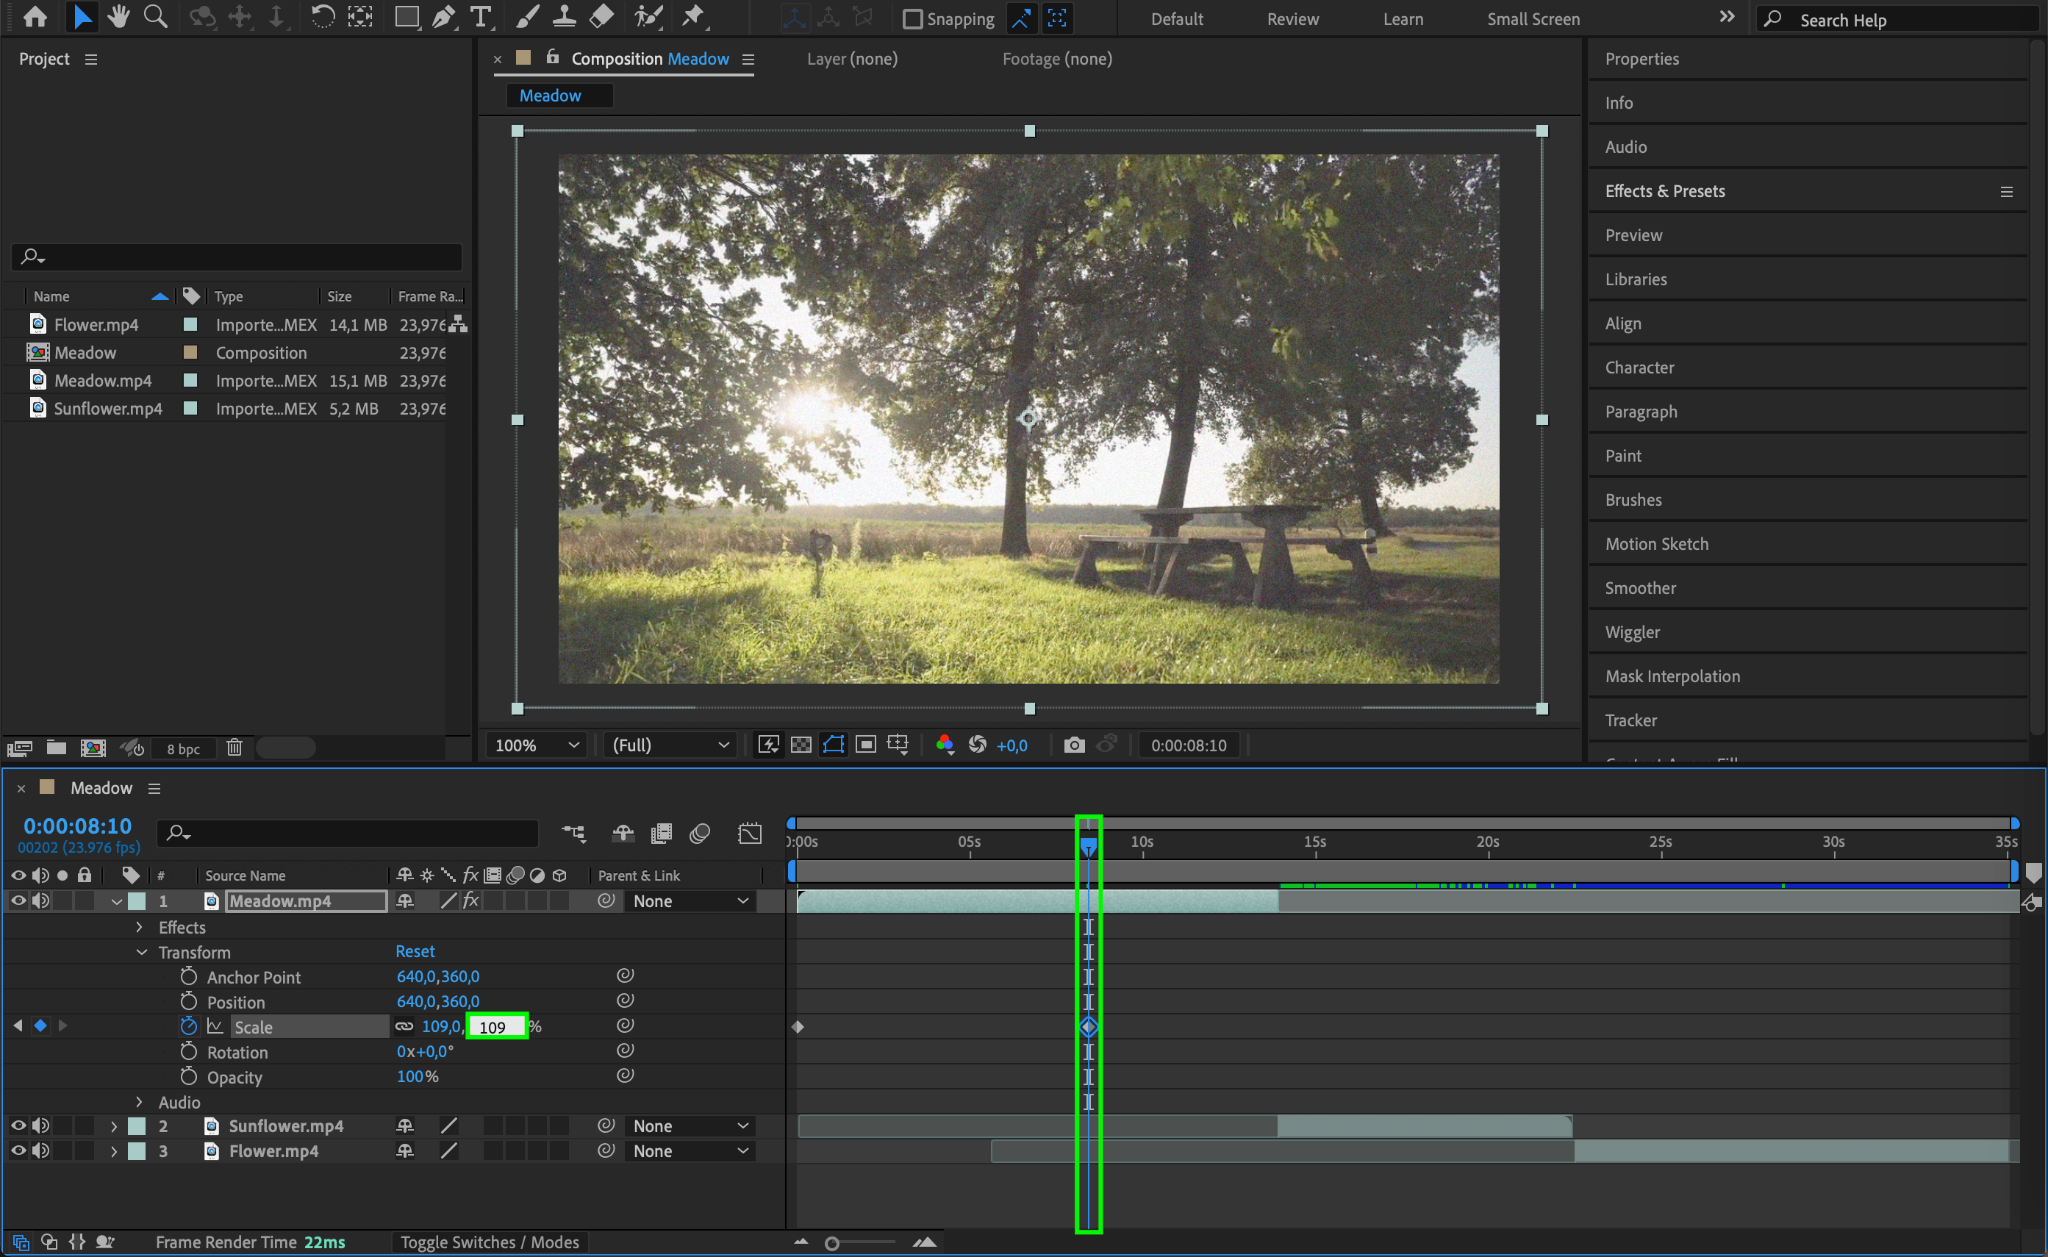Open the Effects & Presets panel
The height and width of the screenshot is (1257, 2048).
pos(1664,191)
